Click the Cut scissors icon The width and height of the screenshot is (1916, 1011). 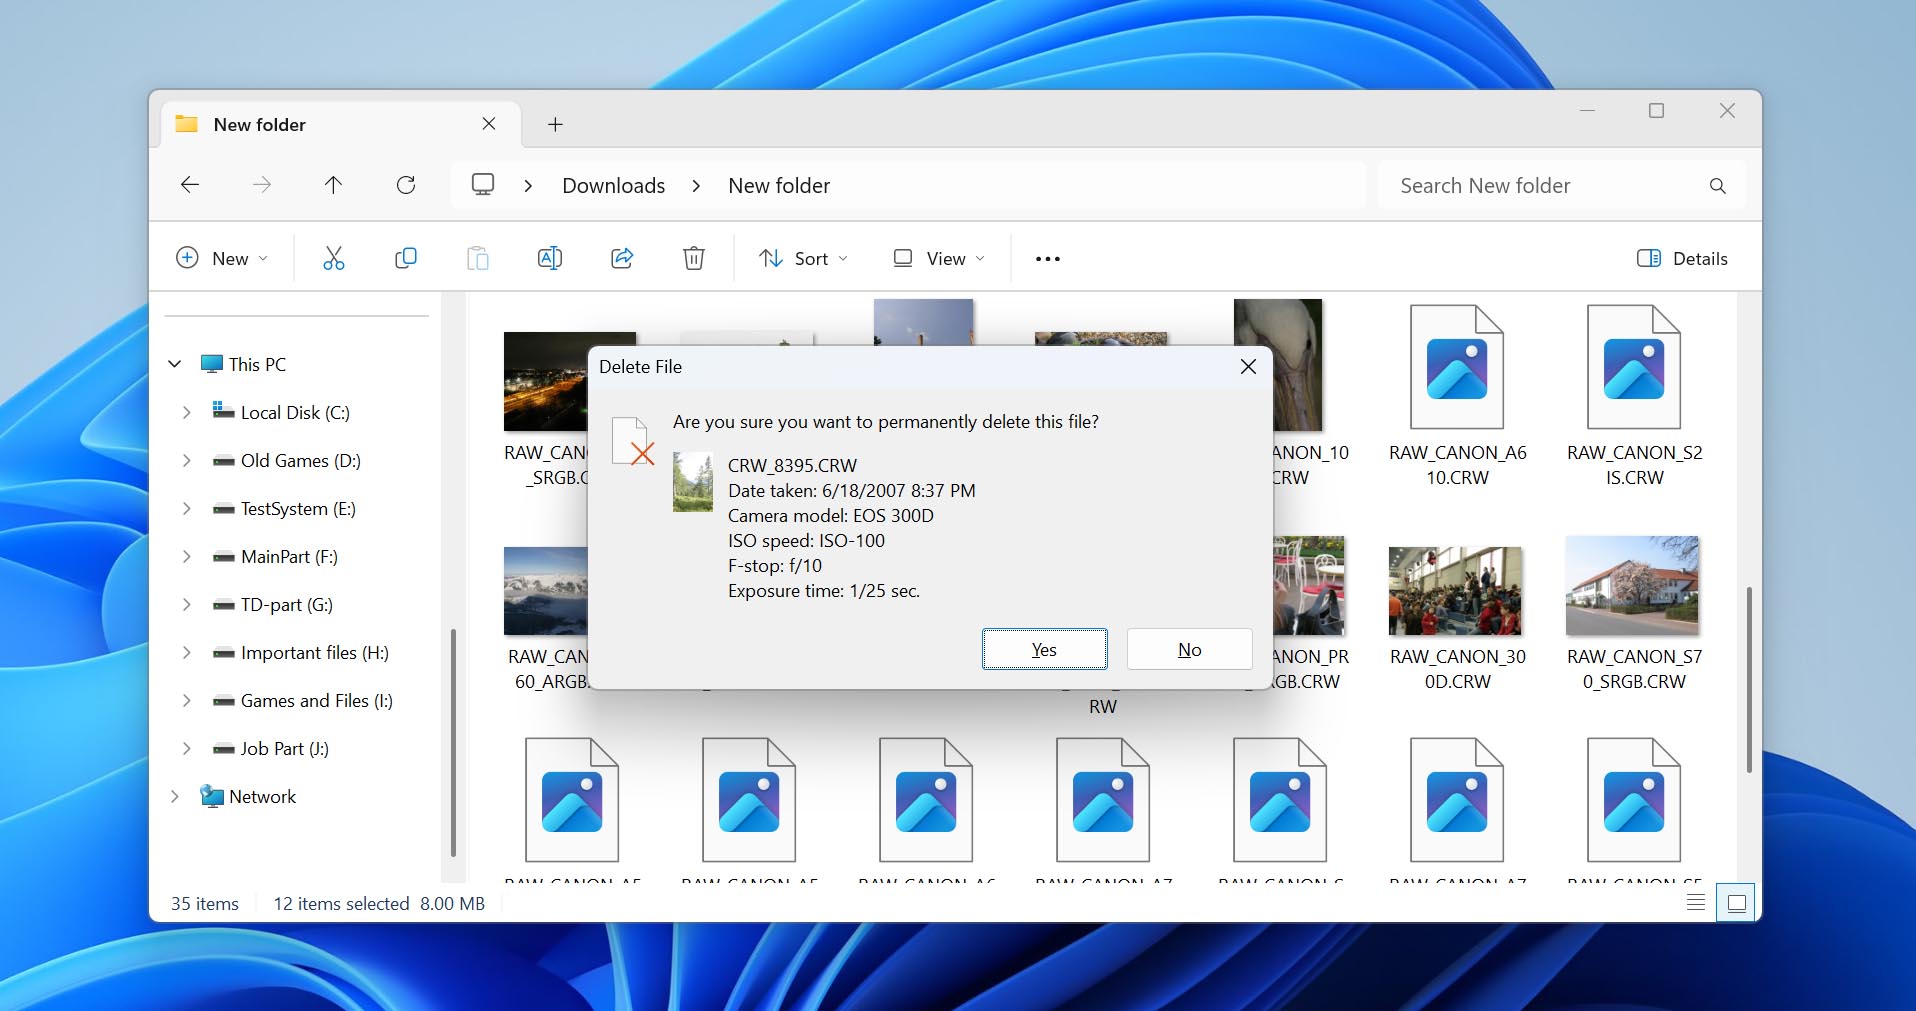click(x=334, y=258)
